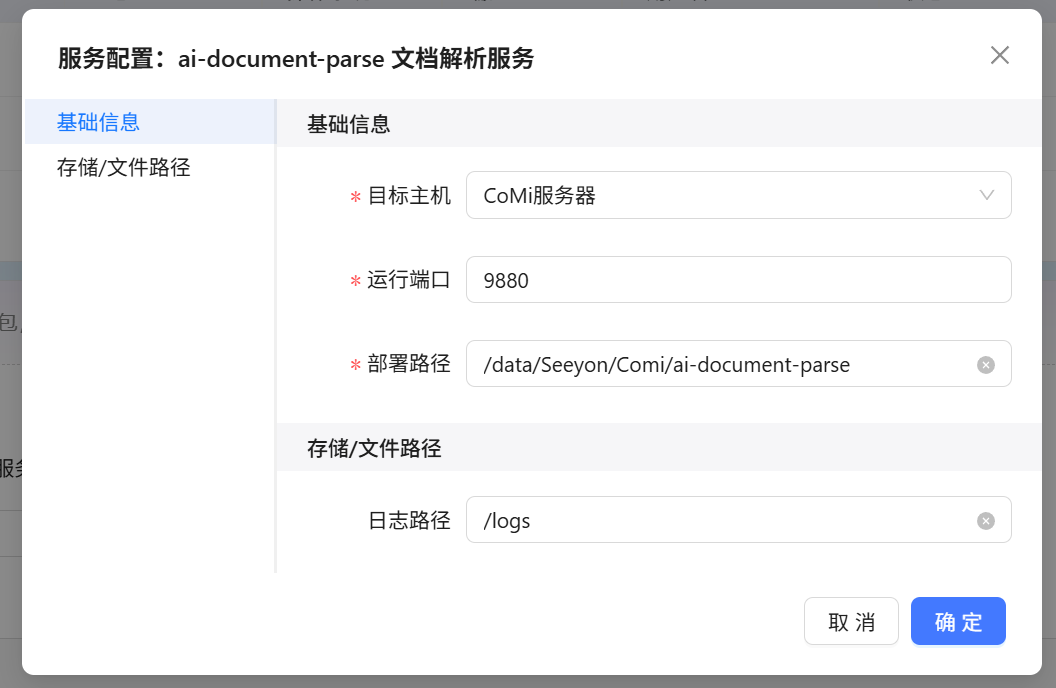Screen dimensions: 1056x688
Task: Click the 部署路径 field label
Action: coord(409,365)
